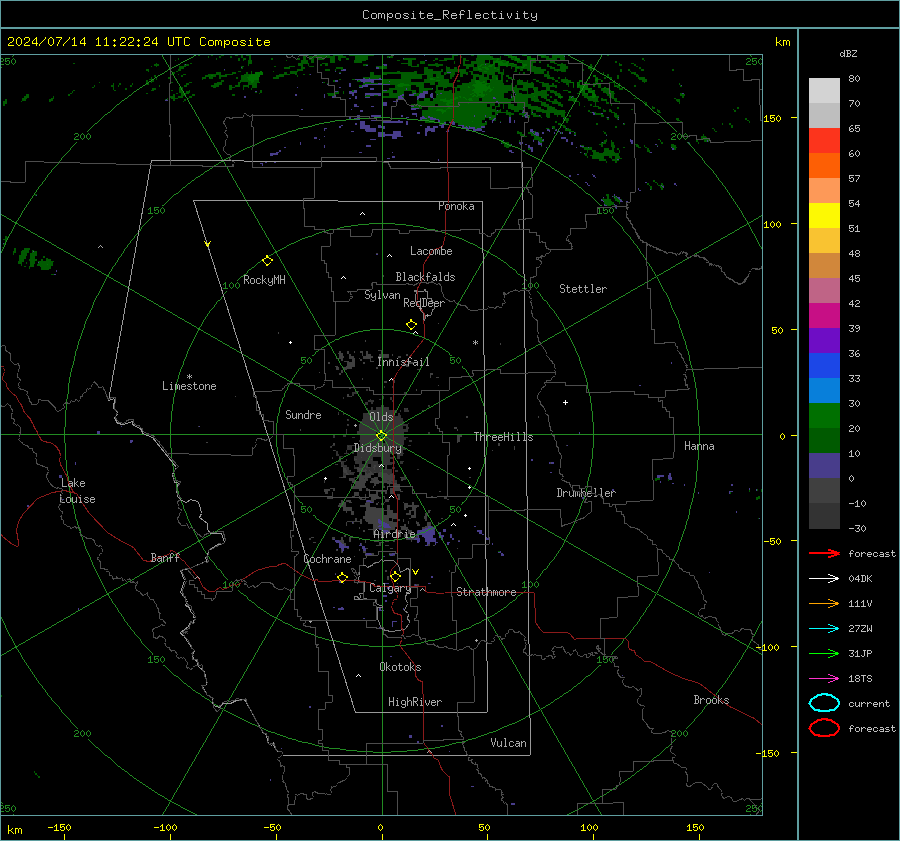Click the RedDeer label
Image resolution: width=900 pixels, height=841 pixels.
point(424,303)
